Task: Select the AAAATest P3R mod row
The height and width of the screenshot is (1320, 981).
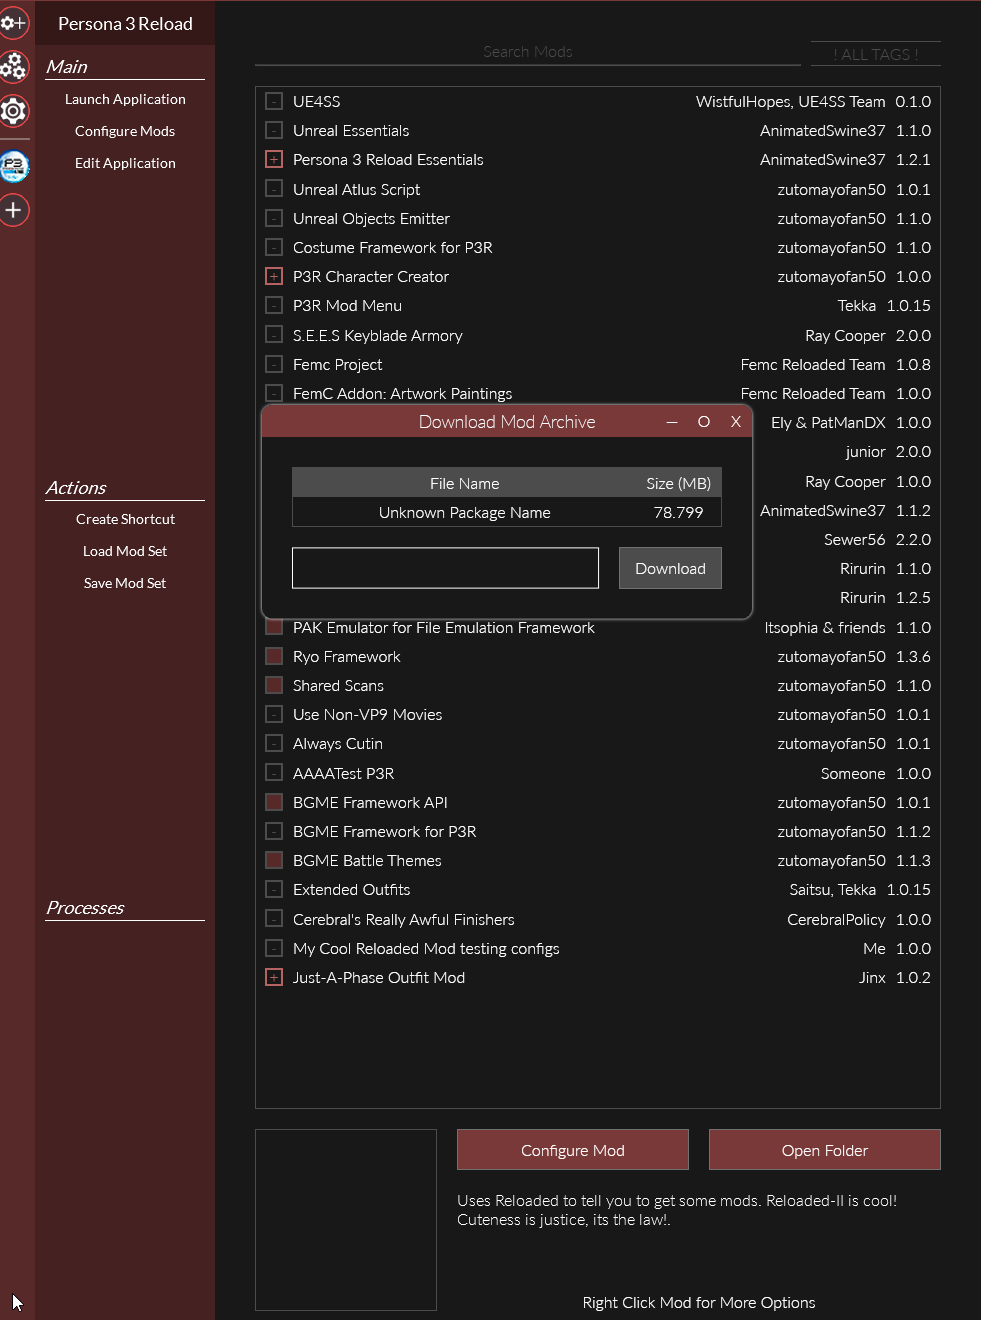Action: (x=598, y=773)
